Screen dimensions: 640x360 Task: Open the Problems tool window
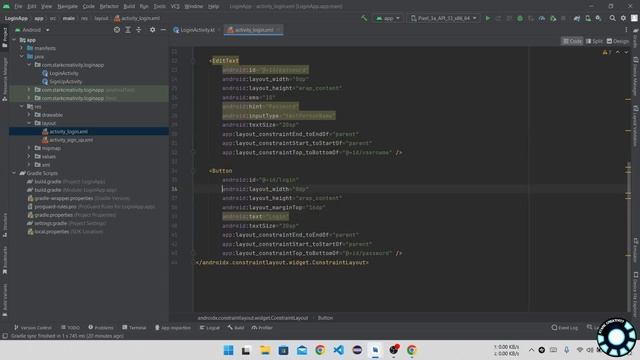click(x=101, y=328)
